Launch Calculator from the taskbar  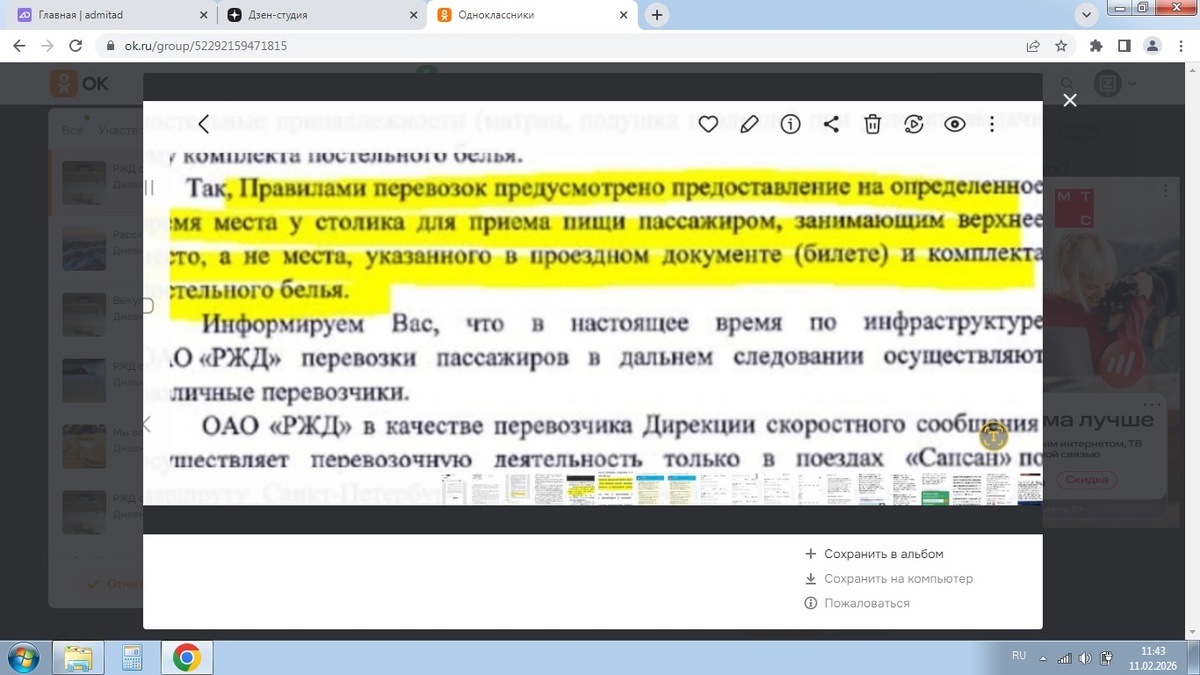click(x=131, y=657)
